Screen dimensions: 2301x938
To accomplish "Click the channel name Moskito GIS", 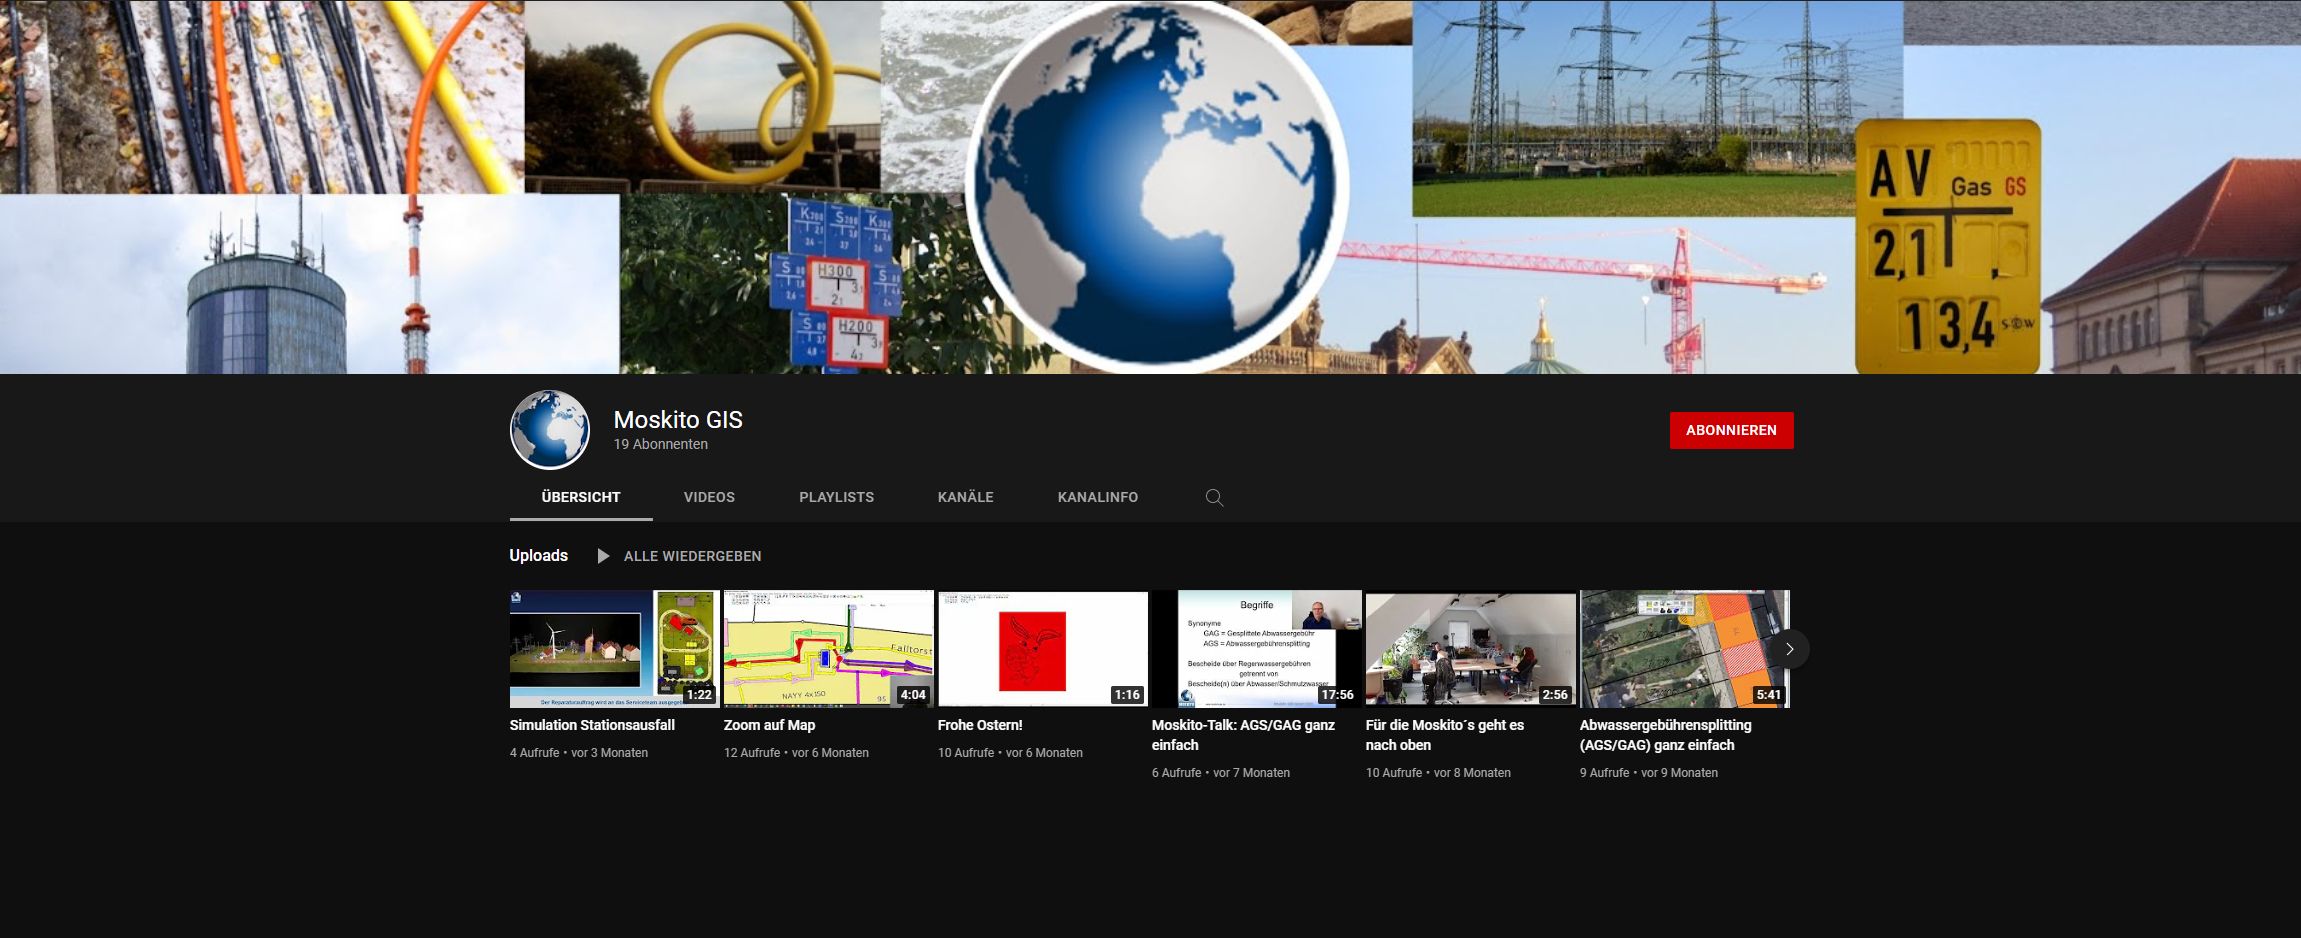I will pos(677,420).
